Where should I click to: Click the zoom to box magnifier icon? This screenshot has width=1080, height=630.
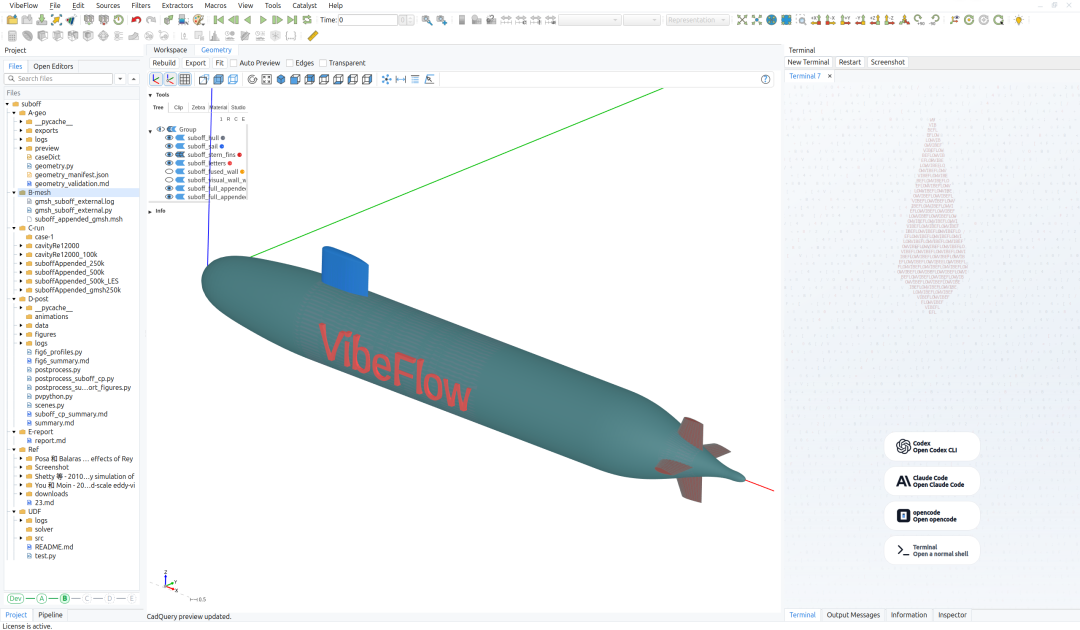click(x=802, y=20)
